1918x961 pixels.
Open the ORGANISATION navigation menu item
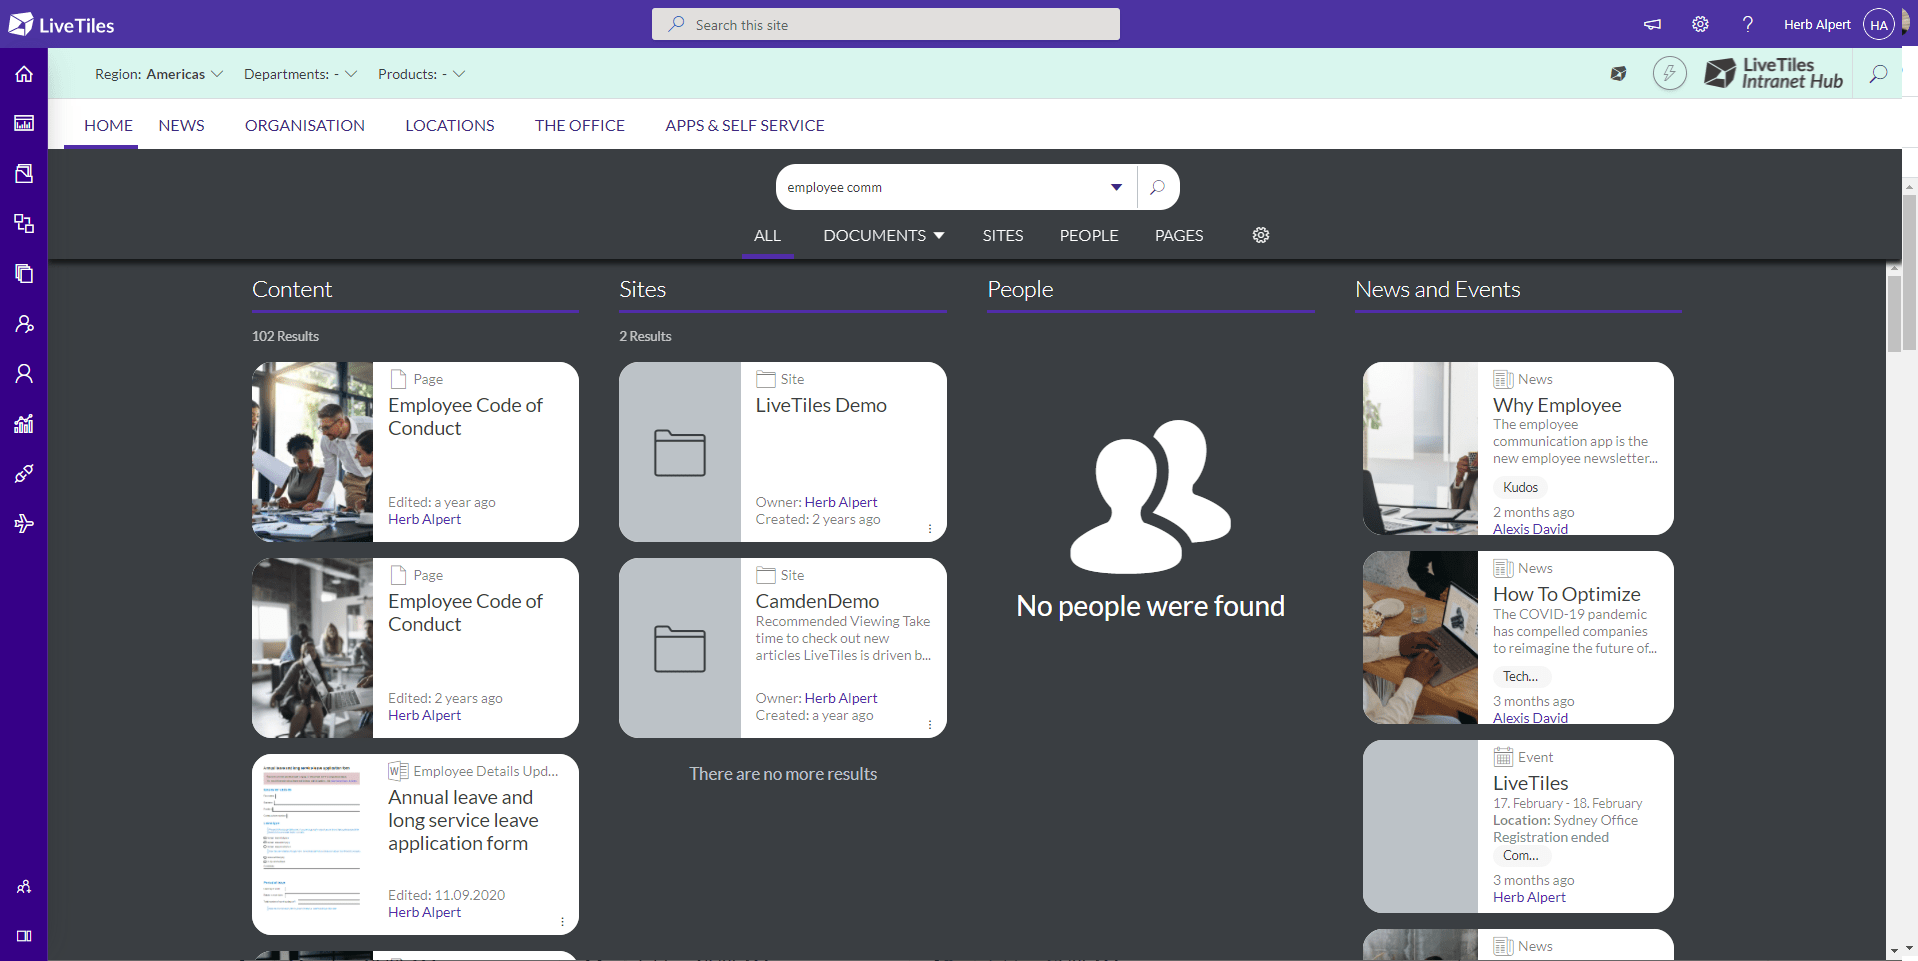pos(305,125)
